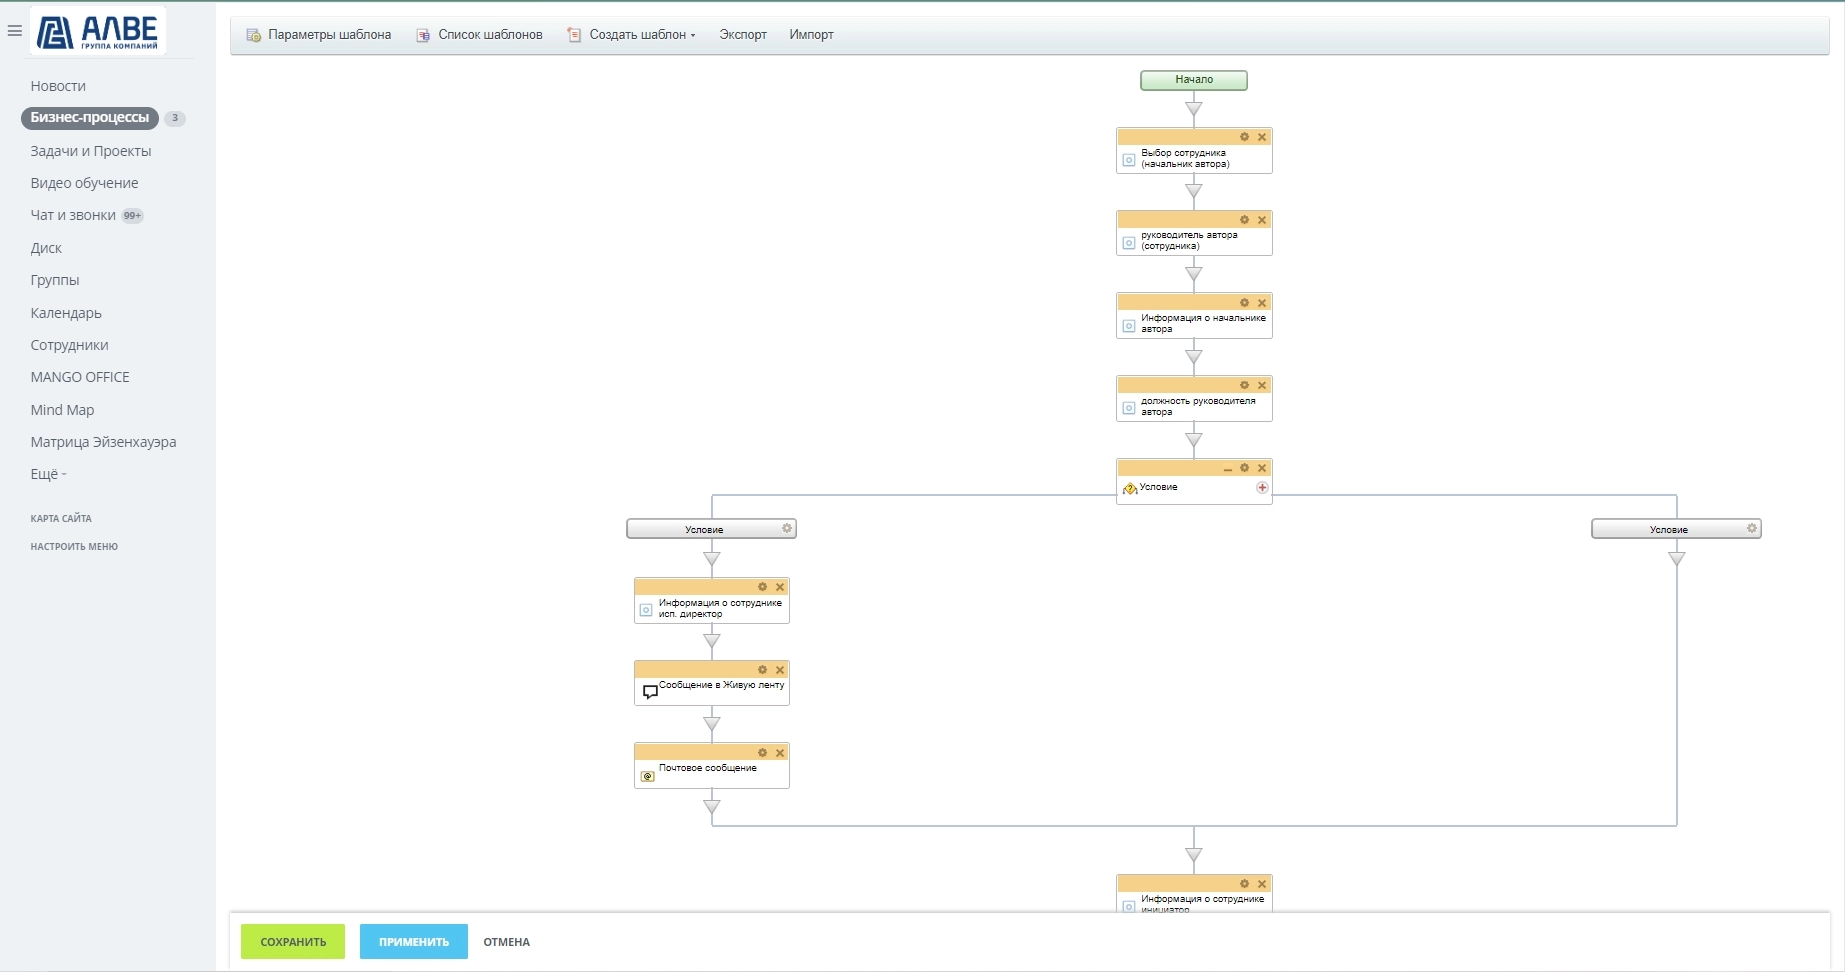
Task: Open Список шаблонов
Action: tap(480, 35)
